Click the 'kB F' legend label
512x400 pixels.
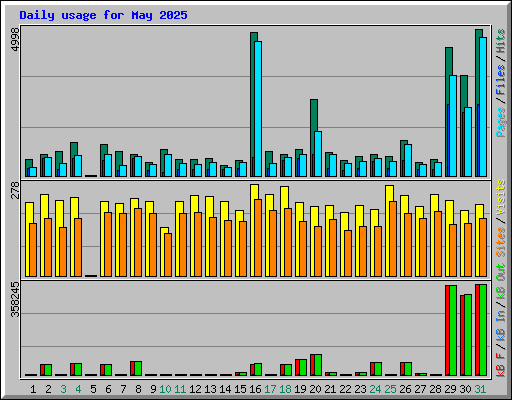(x=501, y=365)
